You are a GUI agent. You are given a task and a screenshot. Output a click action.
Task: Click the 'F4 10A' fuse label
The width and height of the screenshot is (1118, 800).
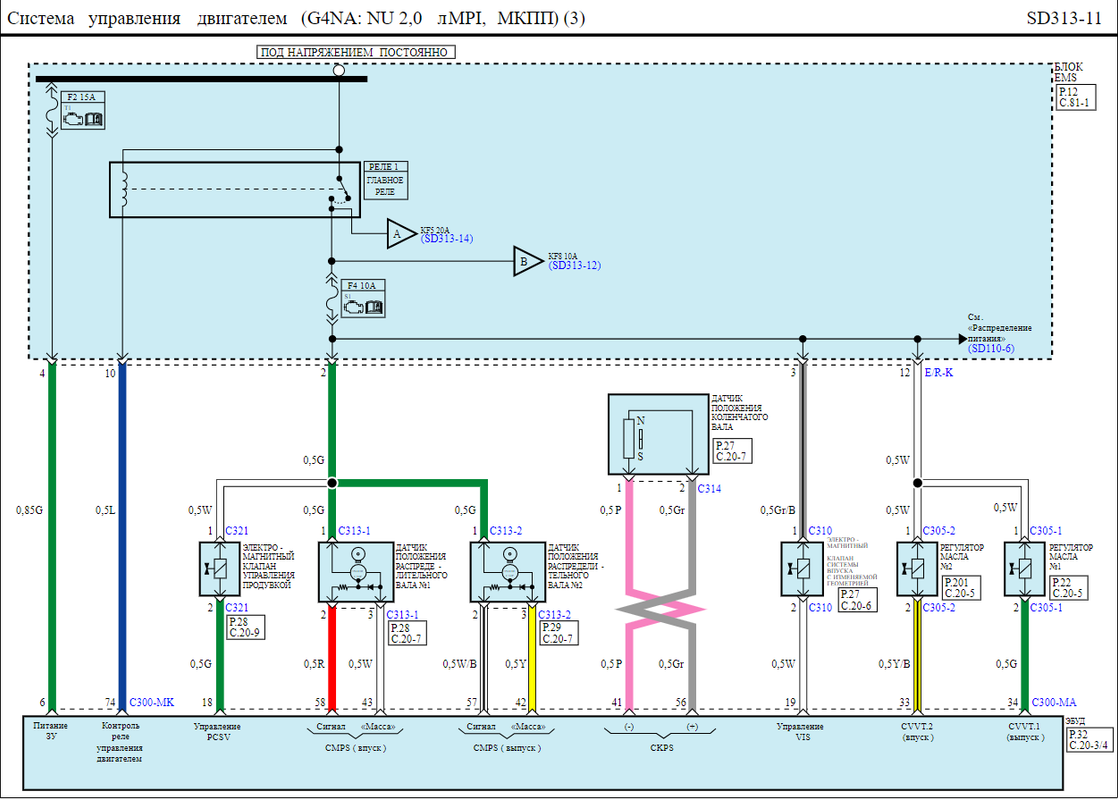coord(361,285)
